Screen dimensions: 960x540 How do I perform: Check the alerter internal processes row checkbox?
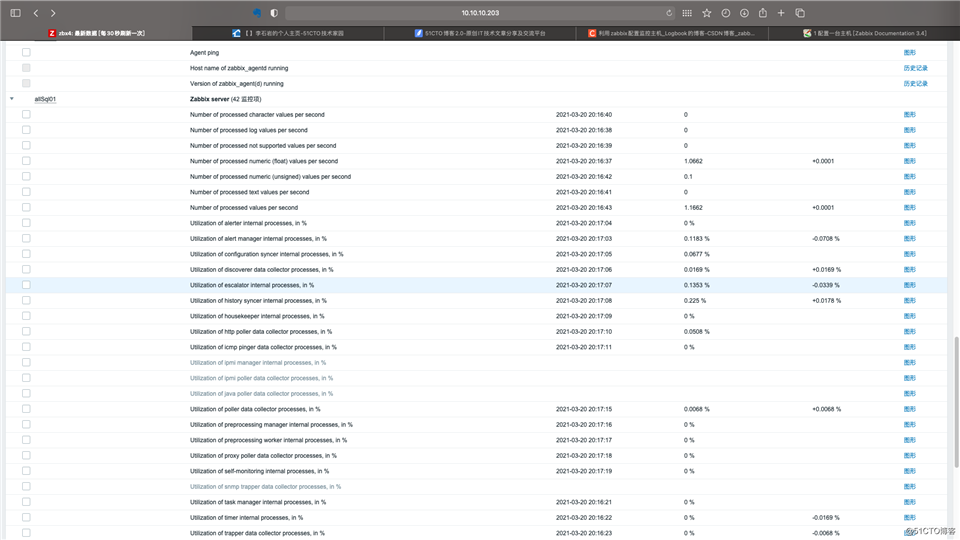click(x=26, y=223)
